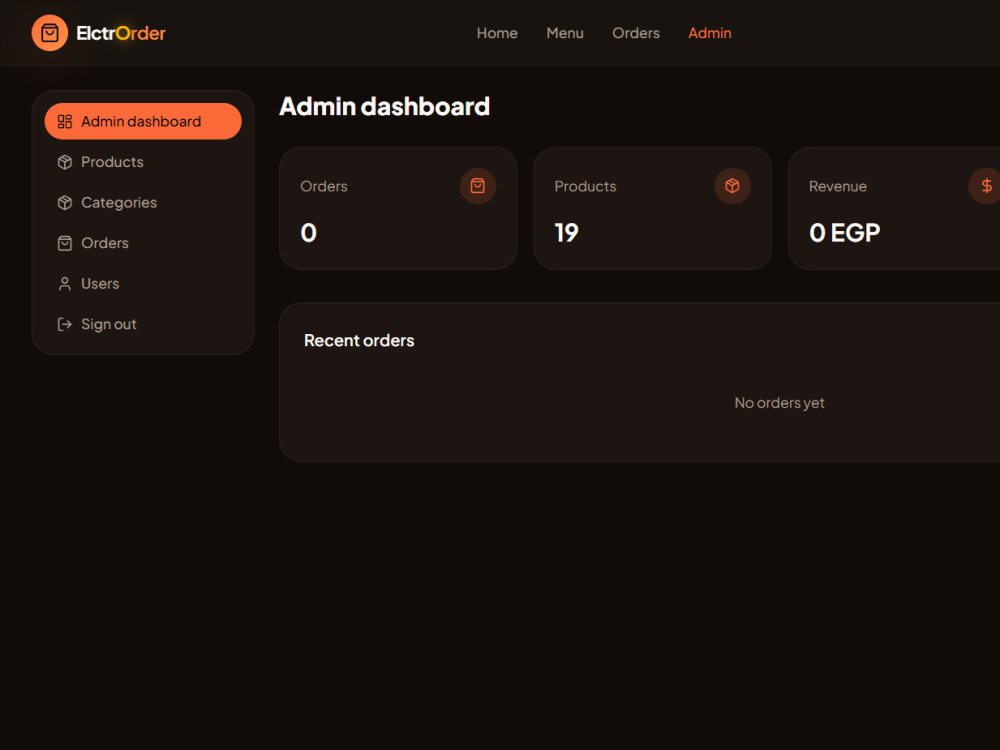Viewport: 1000px width, 750px height.
Task: Click Sign out in the sidebar
Action: point(143,324)
